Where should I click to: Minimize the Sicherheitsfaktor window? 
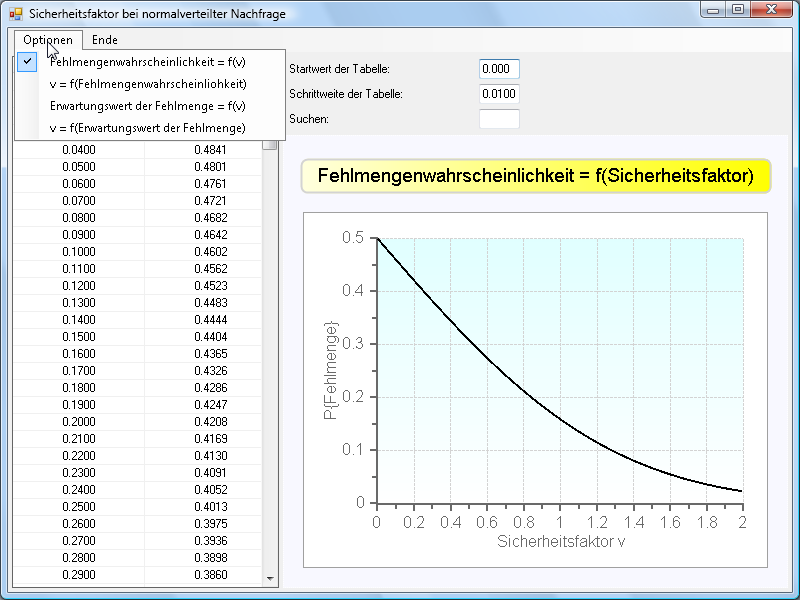tap(713, 10)
